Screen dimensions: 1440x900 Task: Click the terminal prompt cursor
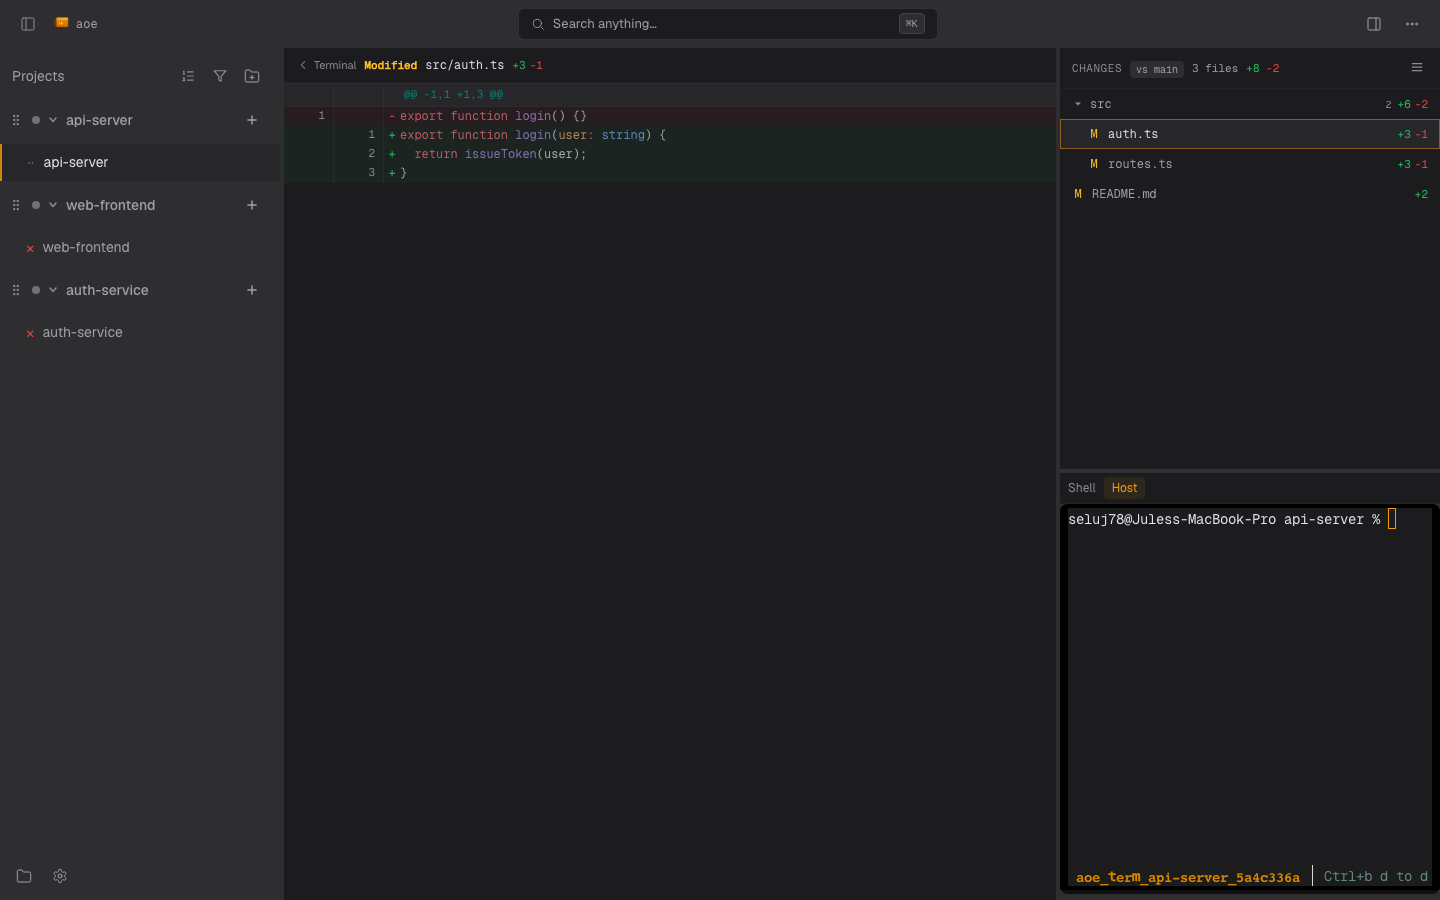point(1391,519)
